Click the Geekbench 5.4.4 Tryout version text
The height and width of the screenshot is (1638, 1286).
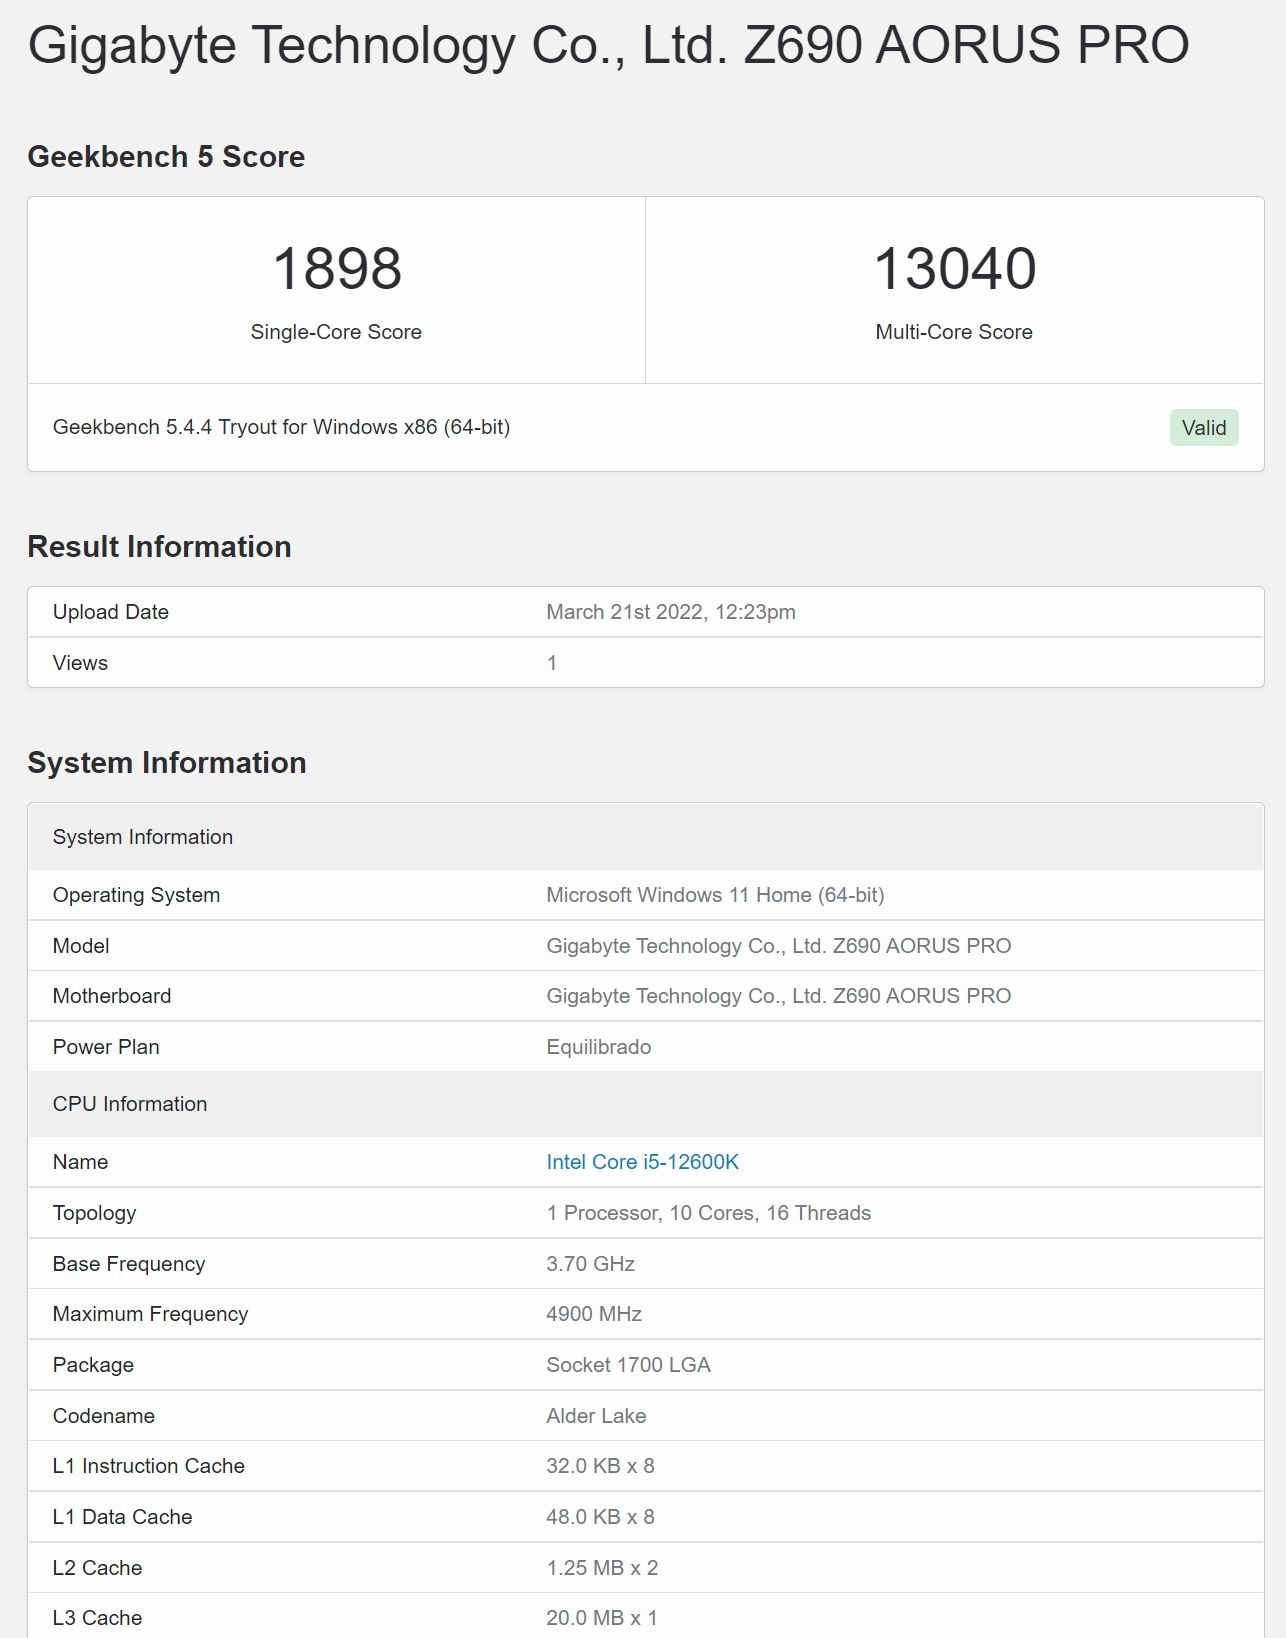pos(281,427)
